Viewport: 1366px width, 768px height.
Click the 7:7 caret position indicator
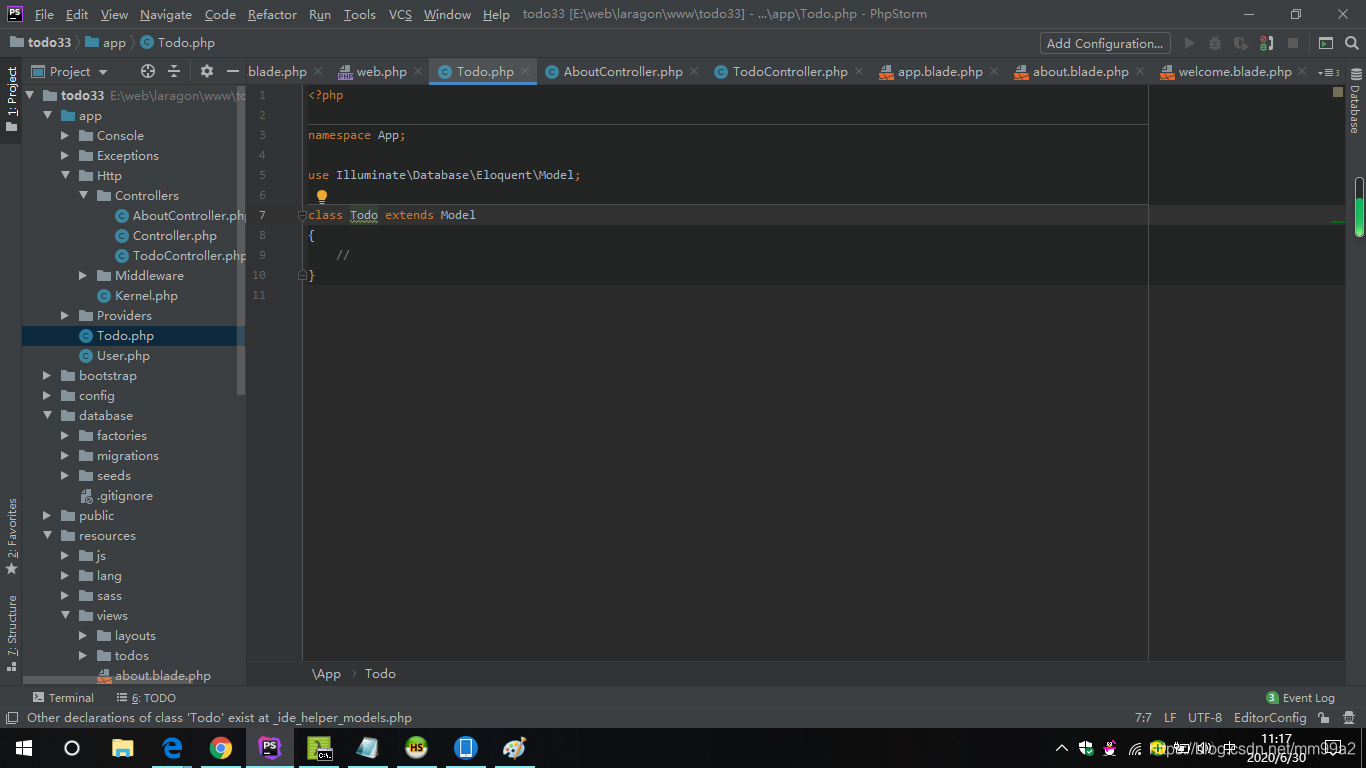(1143, 717)
